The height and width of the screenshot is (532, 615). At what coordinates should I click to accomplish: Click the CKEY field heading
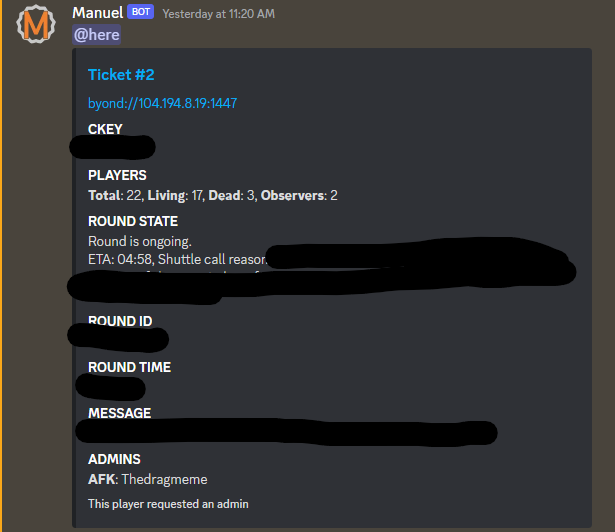point(105,129)
